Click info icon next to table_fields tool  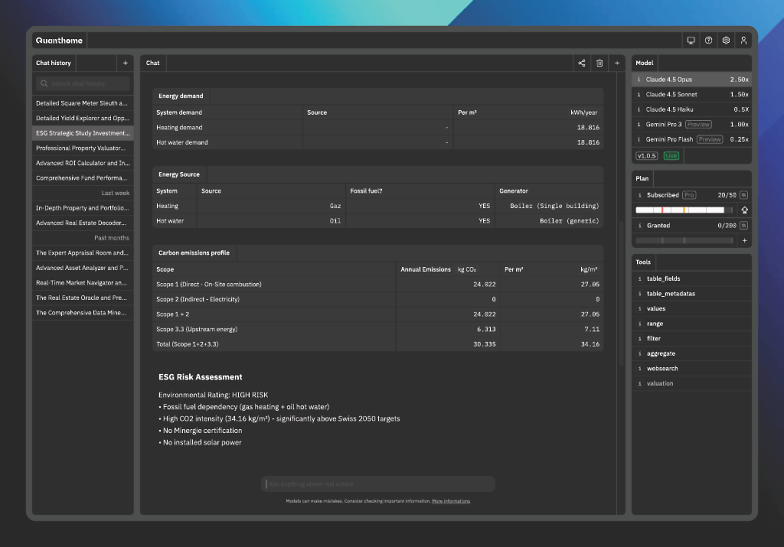[x=640, y=279]
